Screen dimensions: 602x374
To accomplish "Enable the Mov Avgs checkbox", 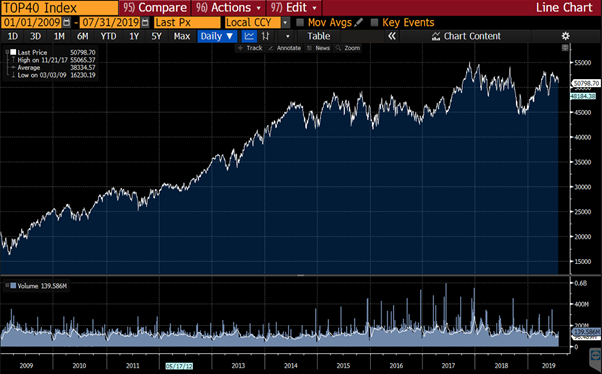I will 300,23.
